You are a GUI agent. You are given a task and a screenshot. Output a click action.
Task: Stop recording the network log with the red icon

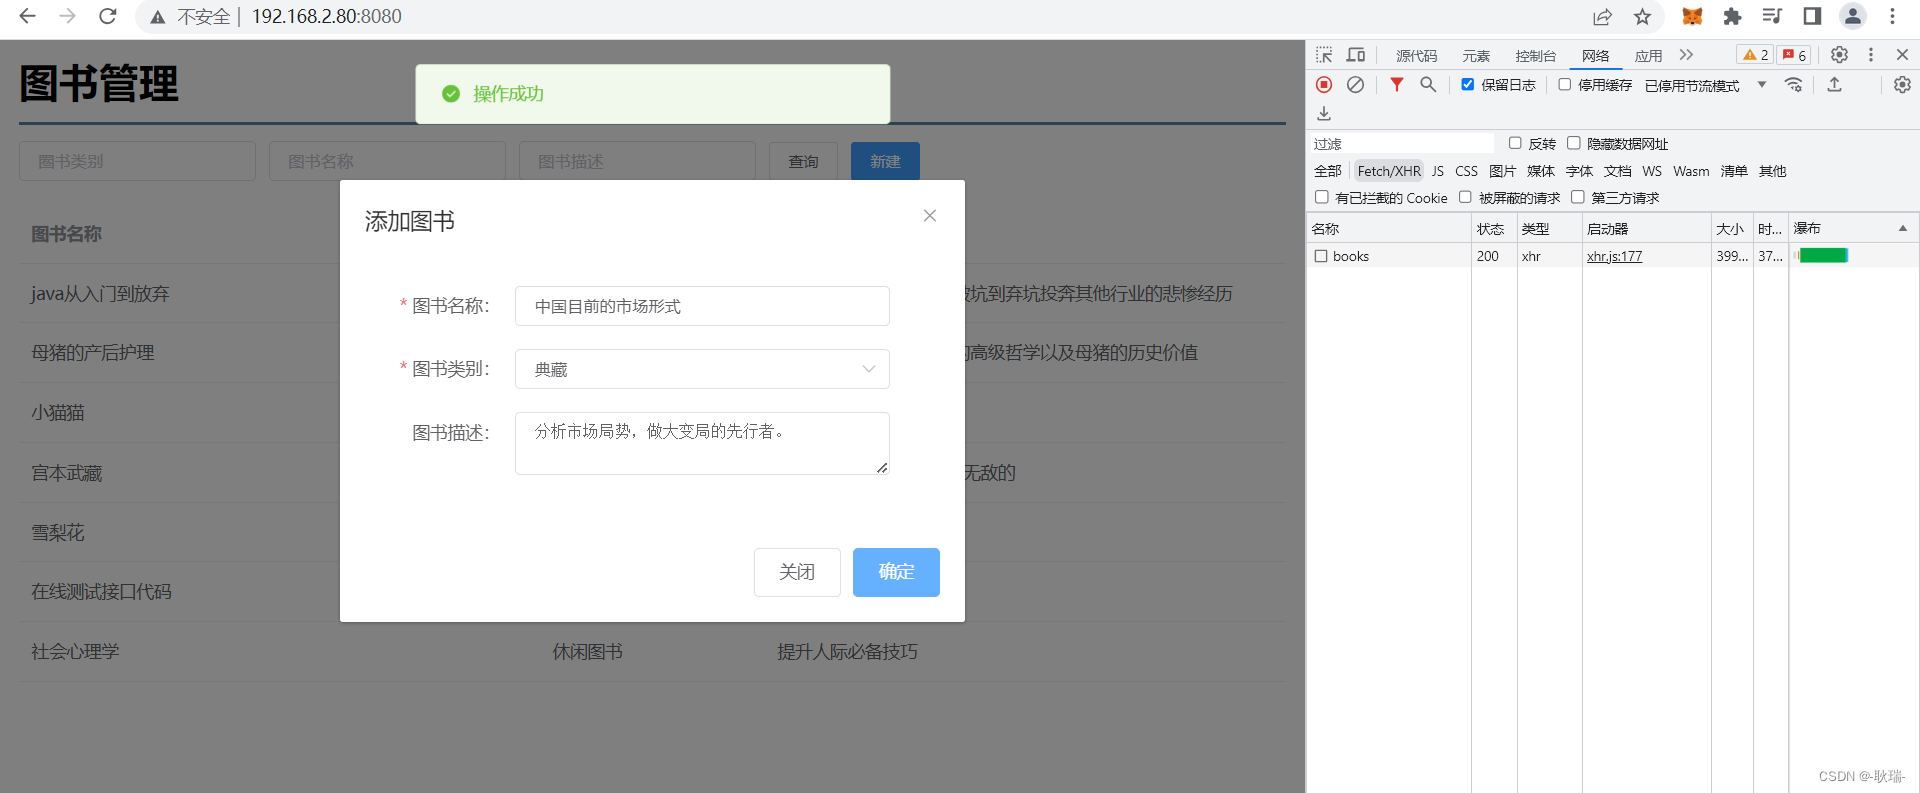coord(1324,85)
